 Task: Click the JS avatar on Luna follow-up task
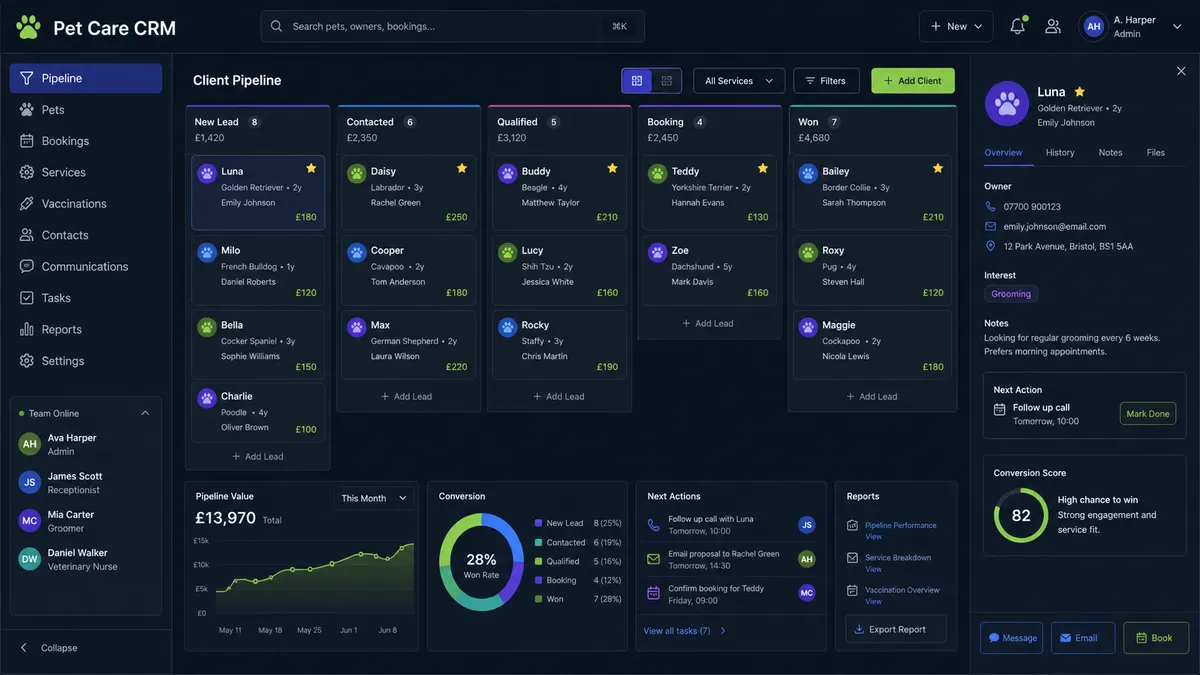[x=807, y=525]
